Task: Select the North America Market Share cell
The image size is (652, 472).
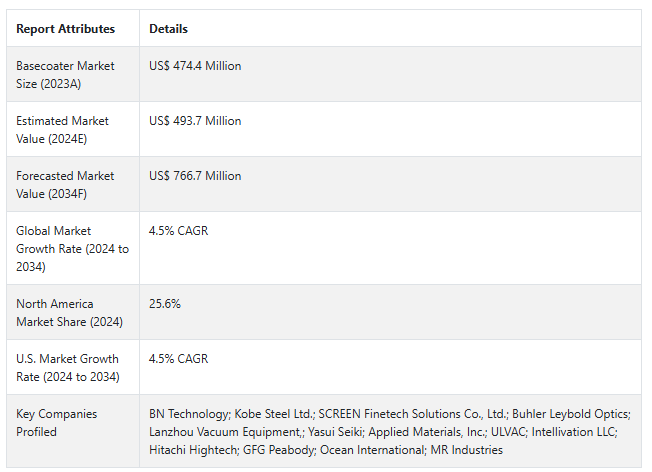Action: (x=73, y=312)
